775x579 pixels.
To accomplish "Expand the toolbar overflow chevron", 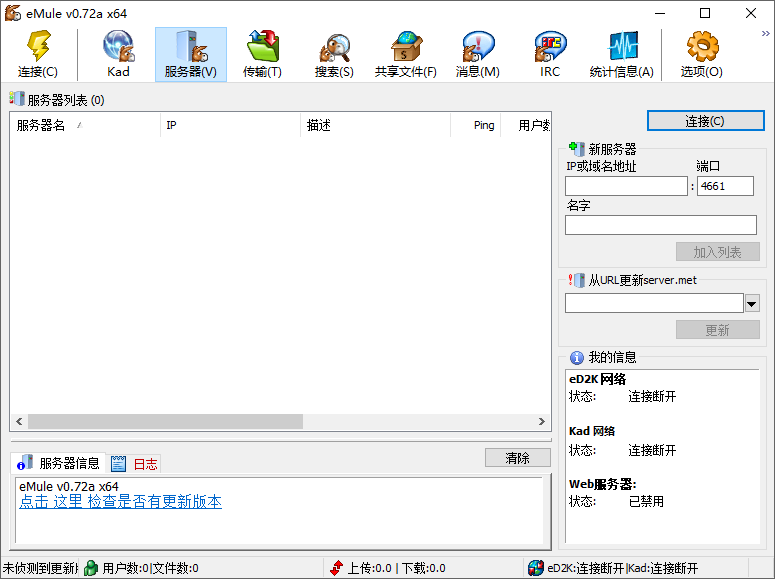I will tap(766, 34).
